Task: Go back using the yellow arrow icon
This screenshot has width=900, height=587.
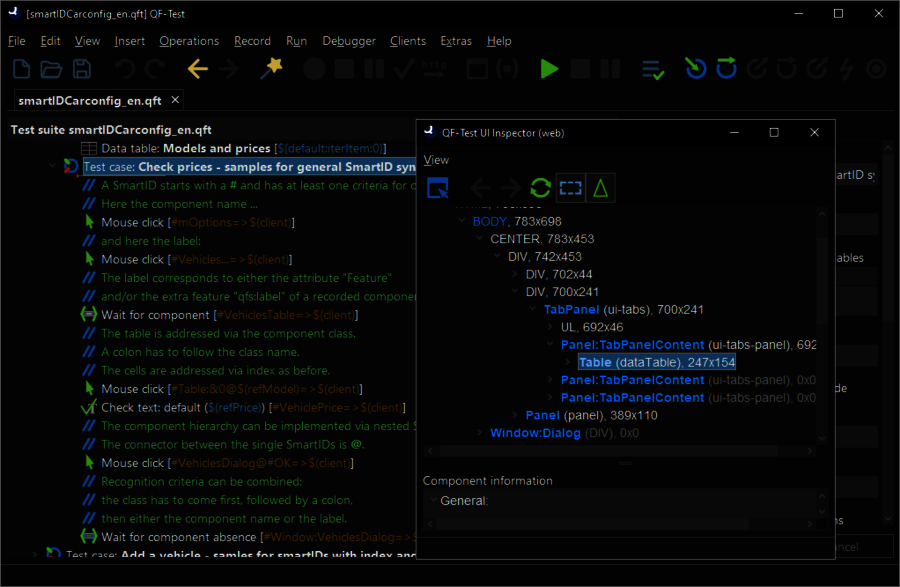Action: click(x=197, y=69)
